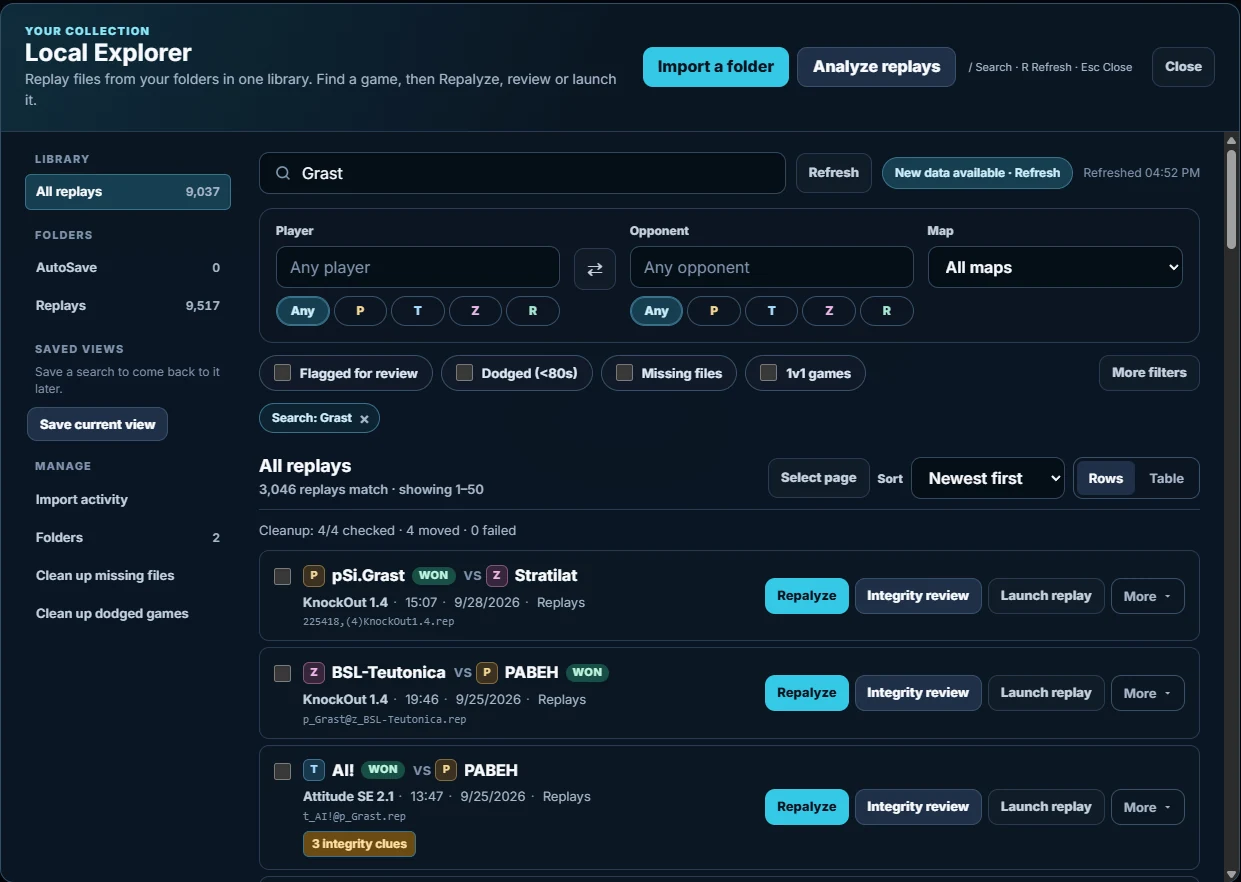The height and width of the screenshot is (882, 1241).
Task: Click the P badge beside PABEH in the AI! row
Action: pos(446,770)
